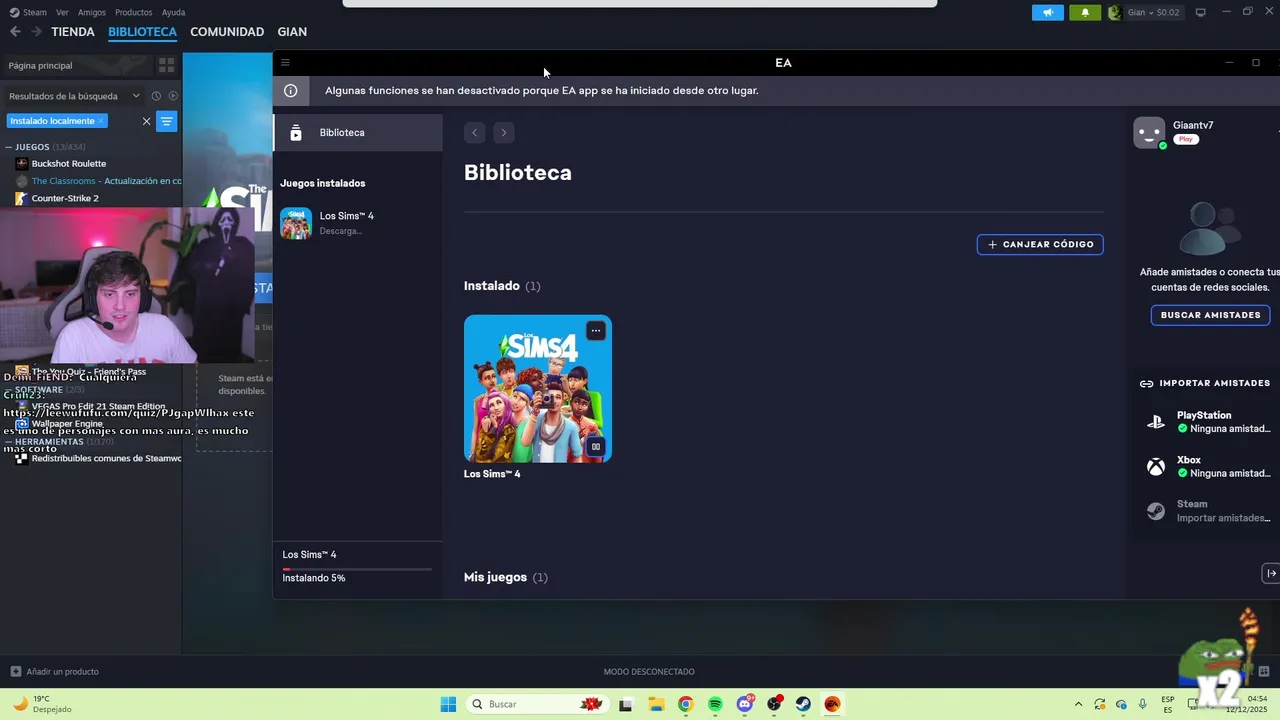Open Steam announcements megaphone button

pyautogui.click(x=1048, y=12)
